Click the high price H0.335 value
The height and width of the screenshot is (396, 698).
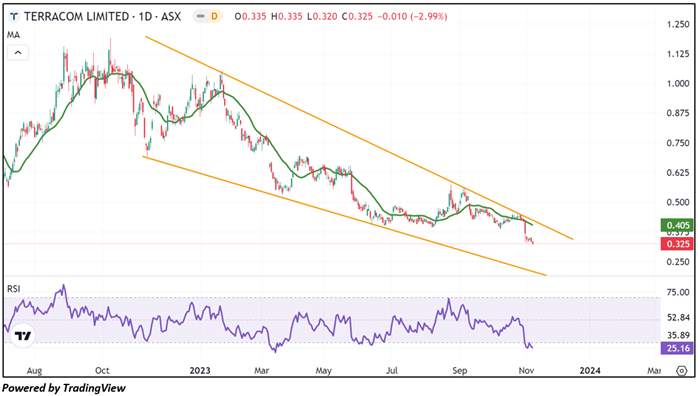[287, 16]
